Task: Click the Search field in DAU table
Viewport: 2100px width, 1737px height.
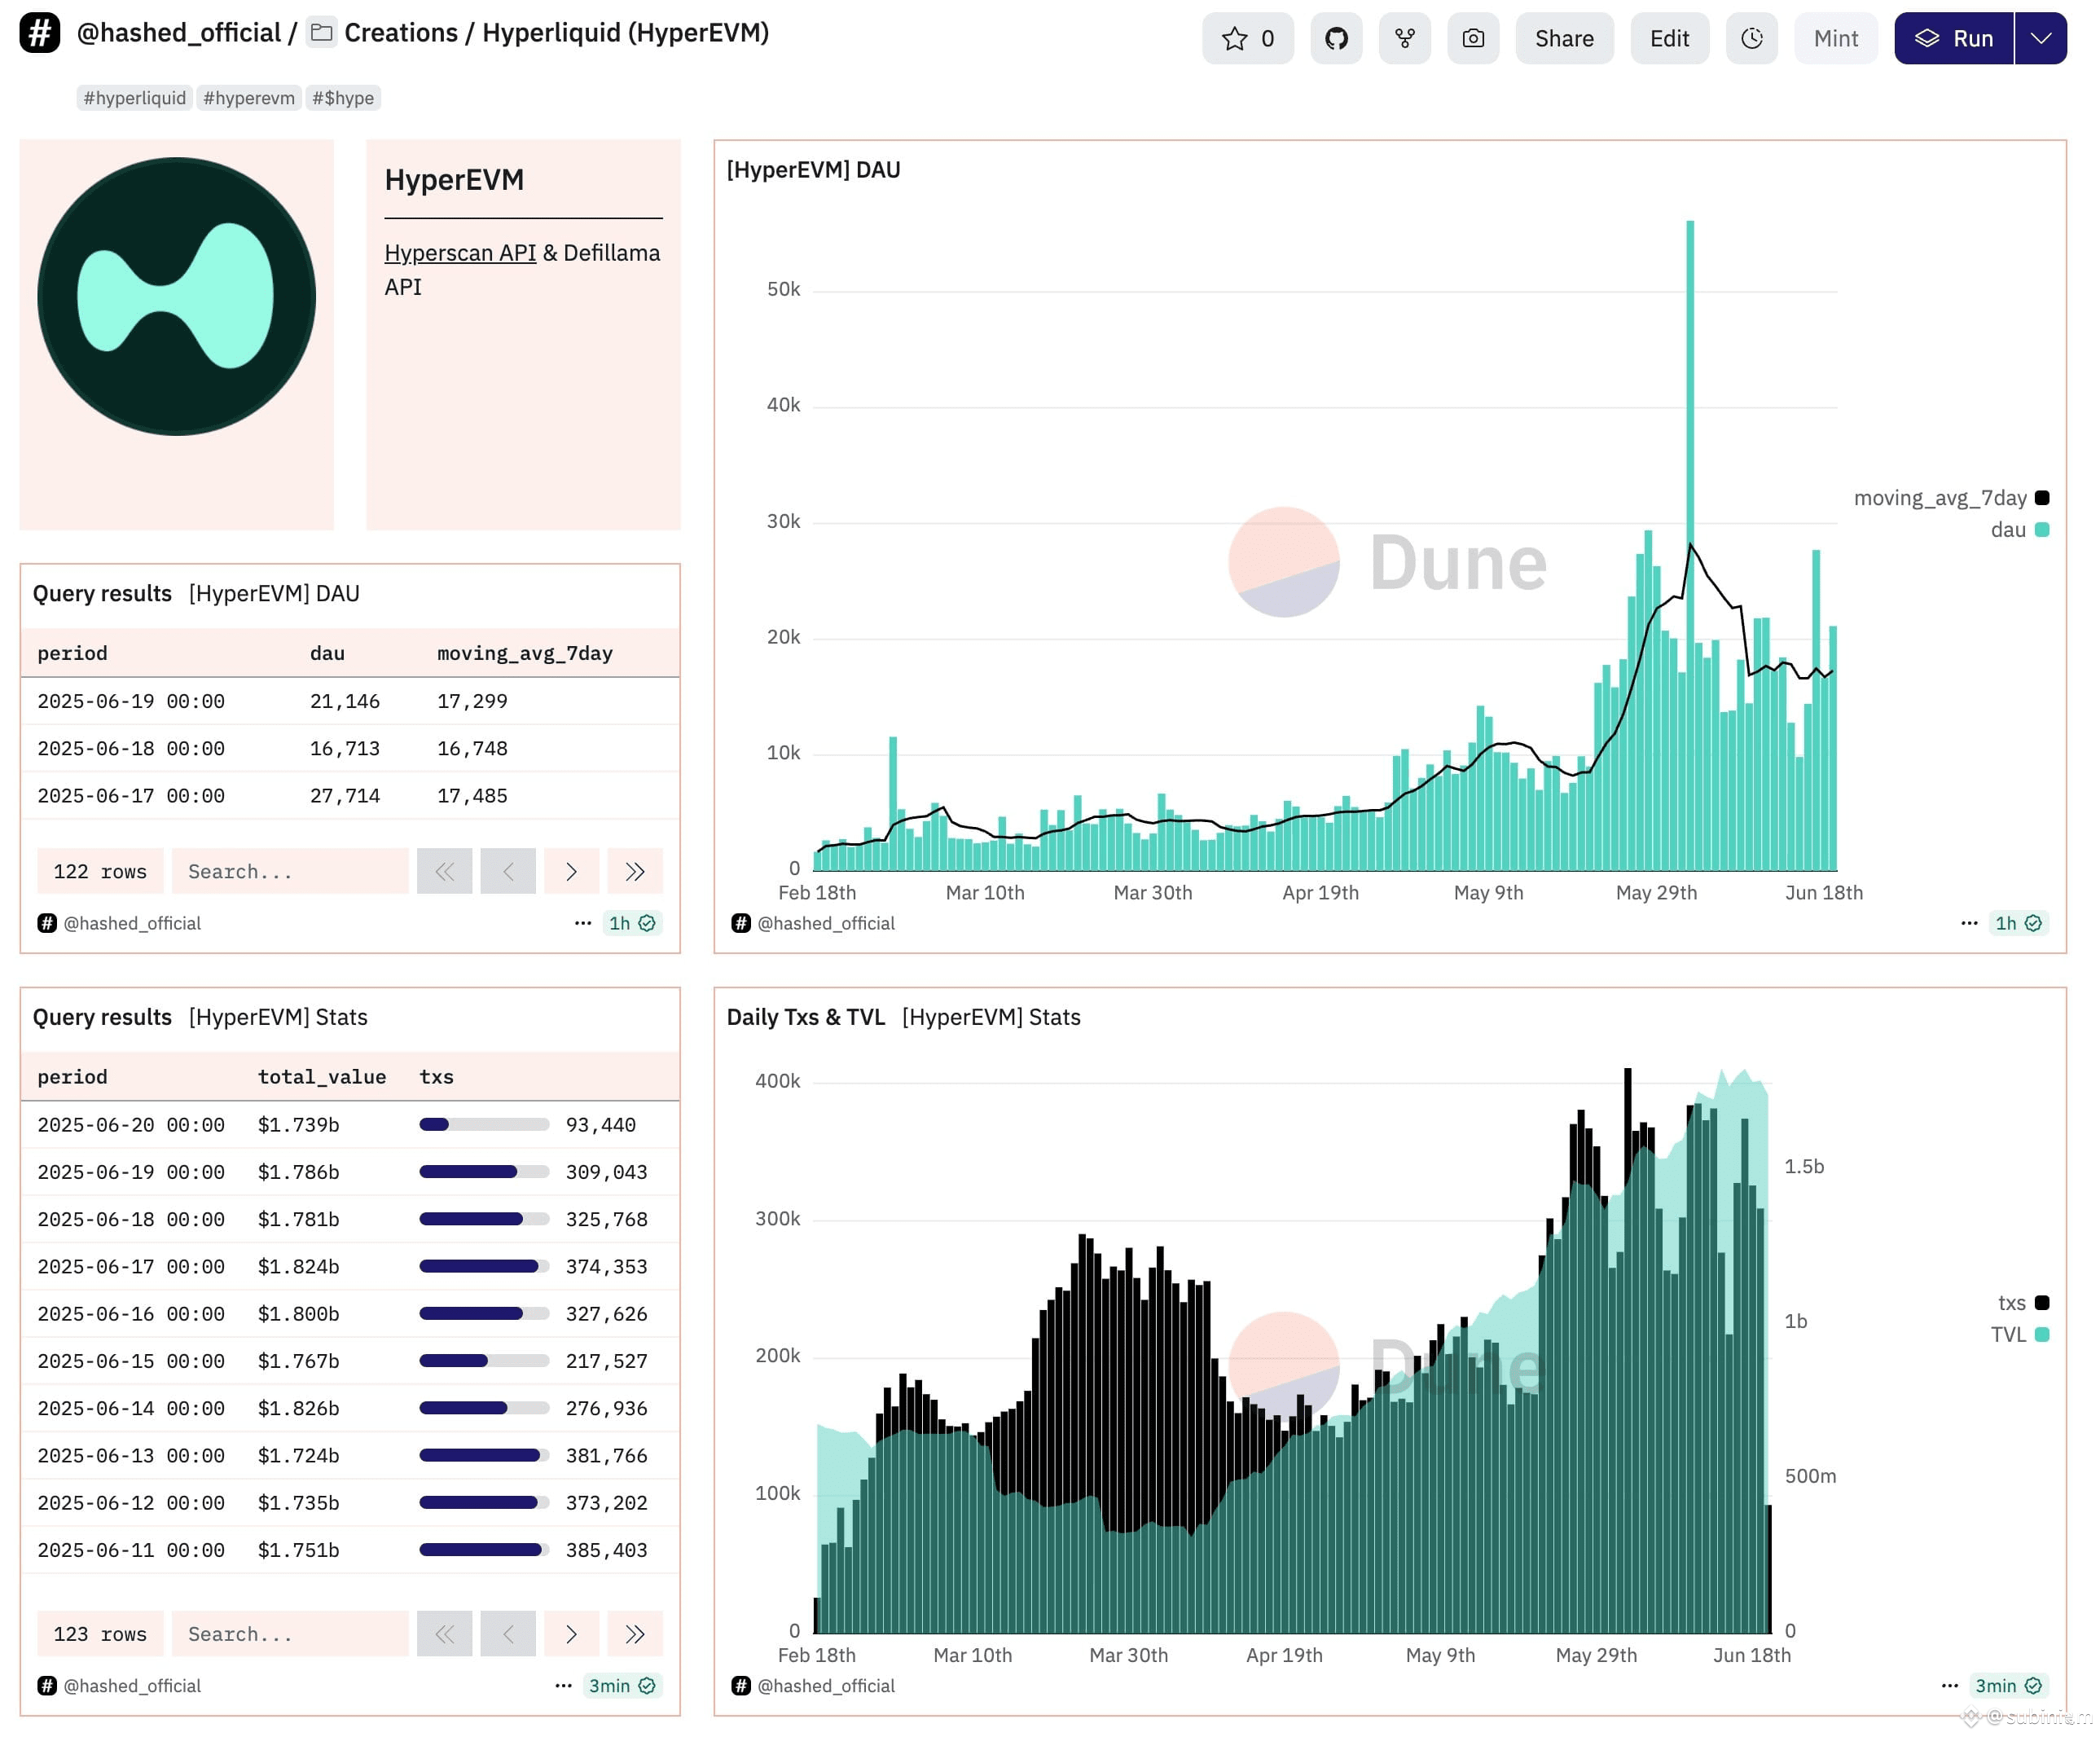Action: (290, 871)
